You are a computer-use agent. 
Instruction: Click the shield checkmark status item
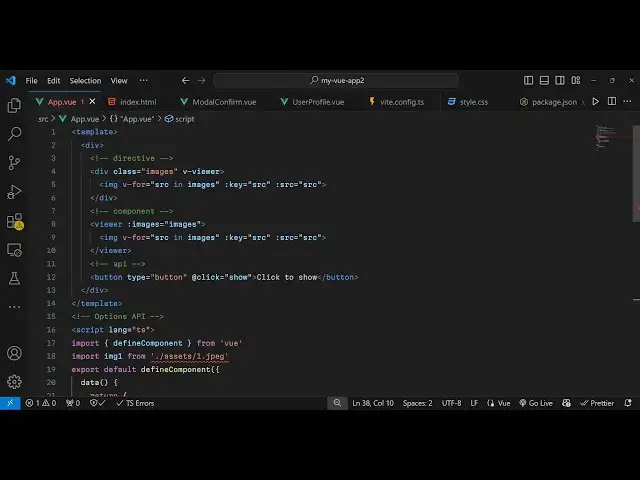tap(97, 403)
